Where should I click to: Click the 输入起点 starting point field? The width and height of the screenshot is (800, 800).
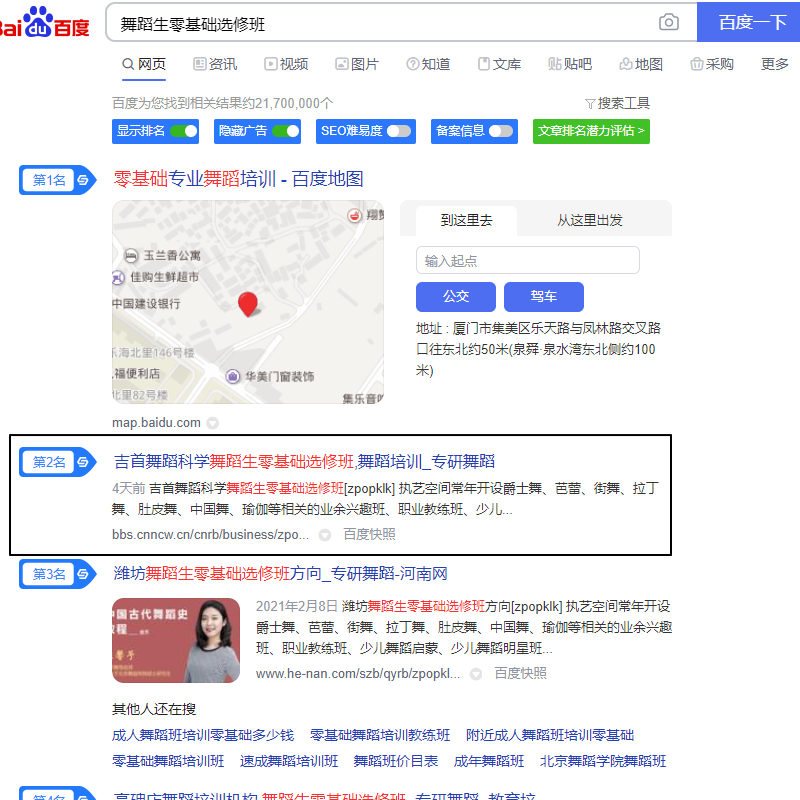[x=528, y=260]
